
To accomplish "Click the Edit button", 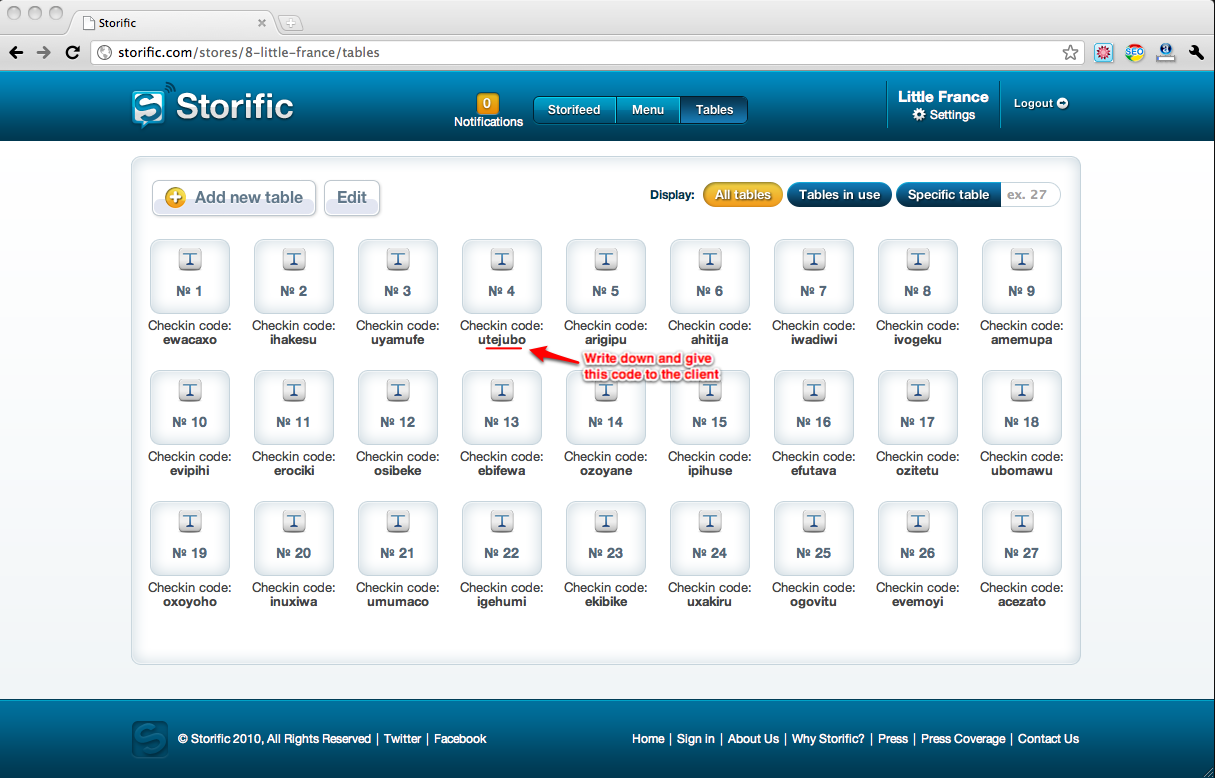I will click(352, 198).
